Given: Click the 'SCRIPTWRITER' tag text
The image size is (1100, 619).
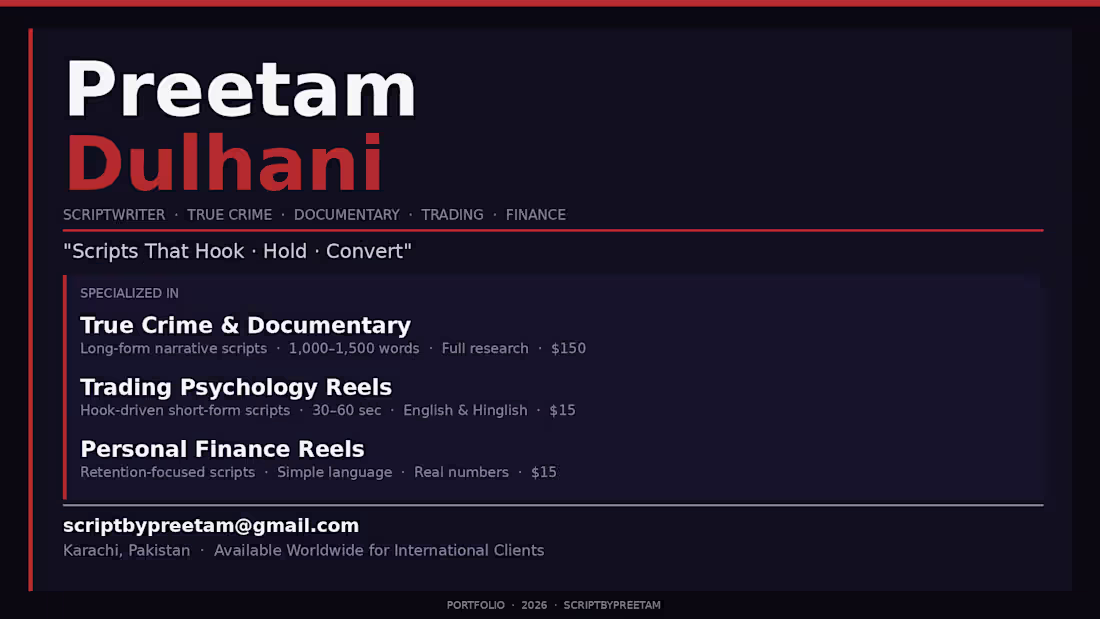Looking at the screenshot, I should [114, 215].
